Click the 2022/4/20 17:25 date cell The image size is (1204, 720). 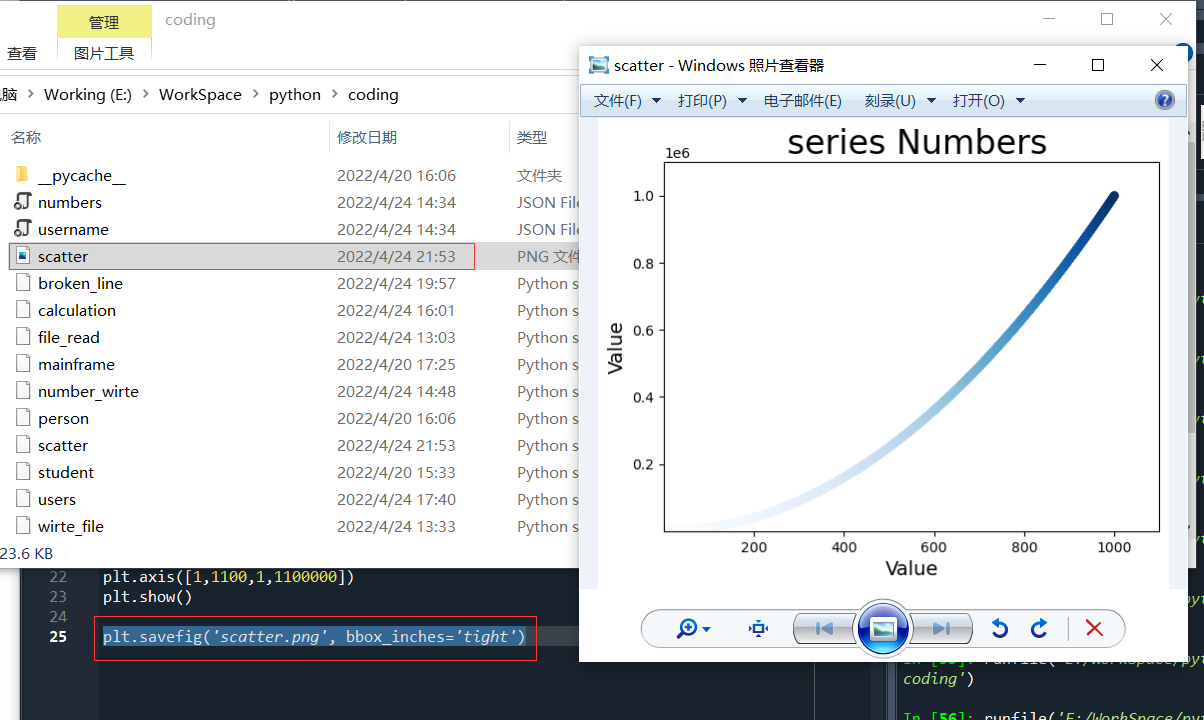coord(396,364)
